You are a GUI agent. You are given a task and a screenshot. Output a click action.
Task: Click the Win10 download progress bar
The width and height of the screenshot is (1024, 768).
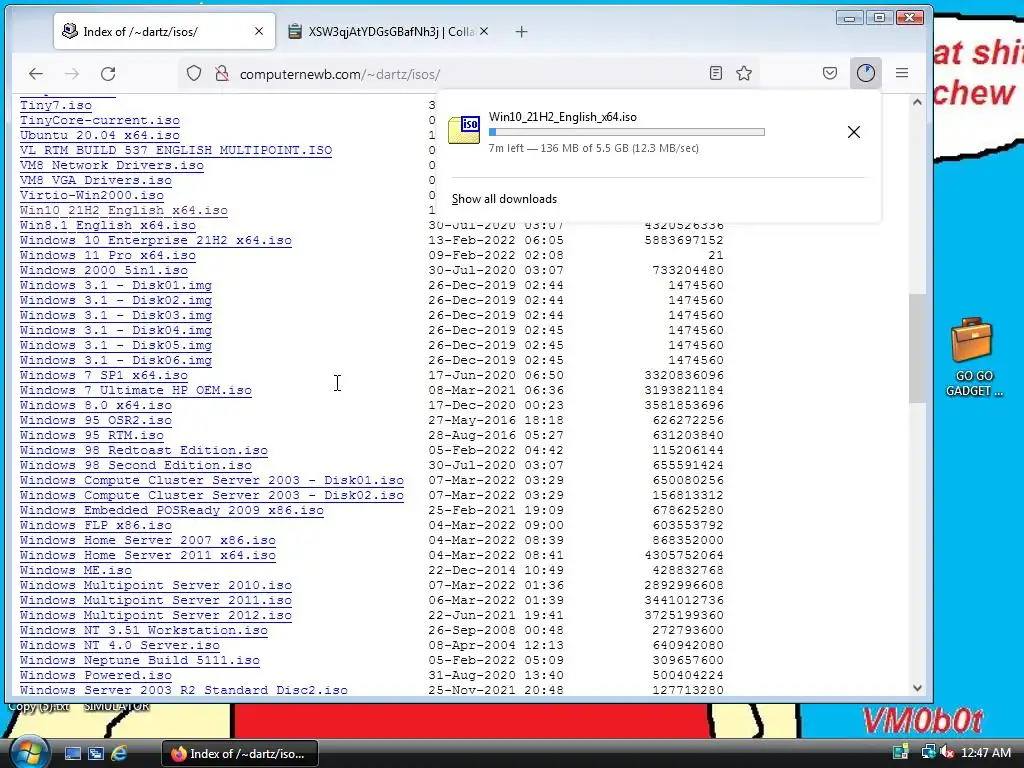click(x=627, y=132)
